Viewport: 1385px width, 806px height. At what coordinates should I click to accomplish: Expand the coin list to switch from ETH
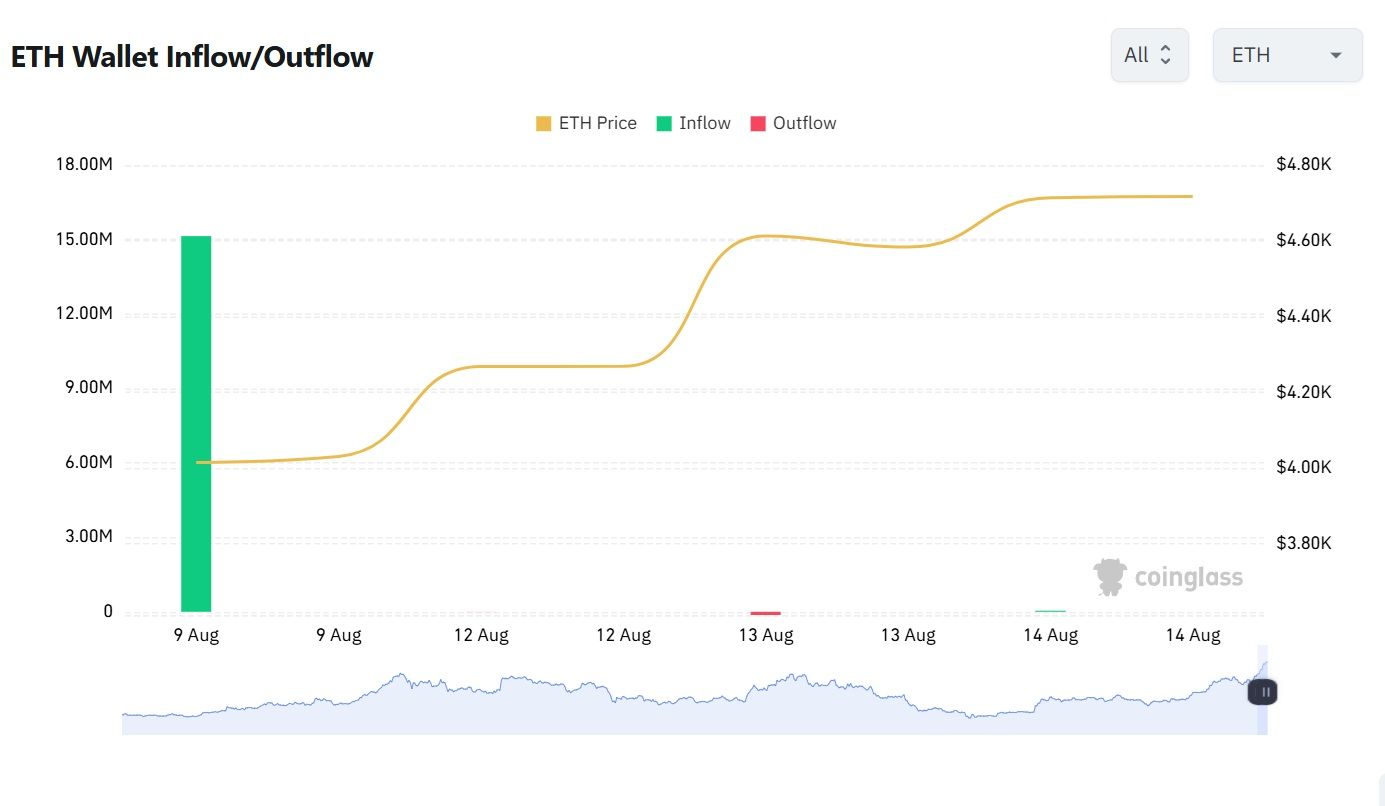pyautogui.click(x=1287, y=55)
